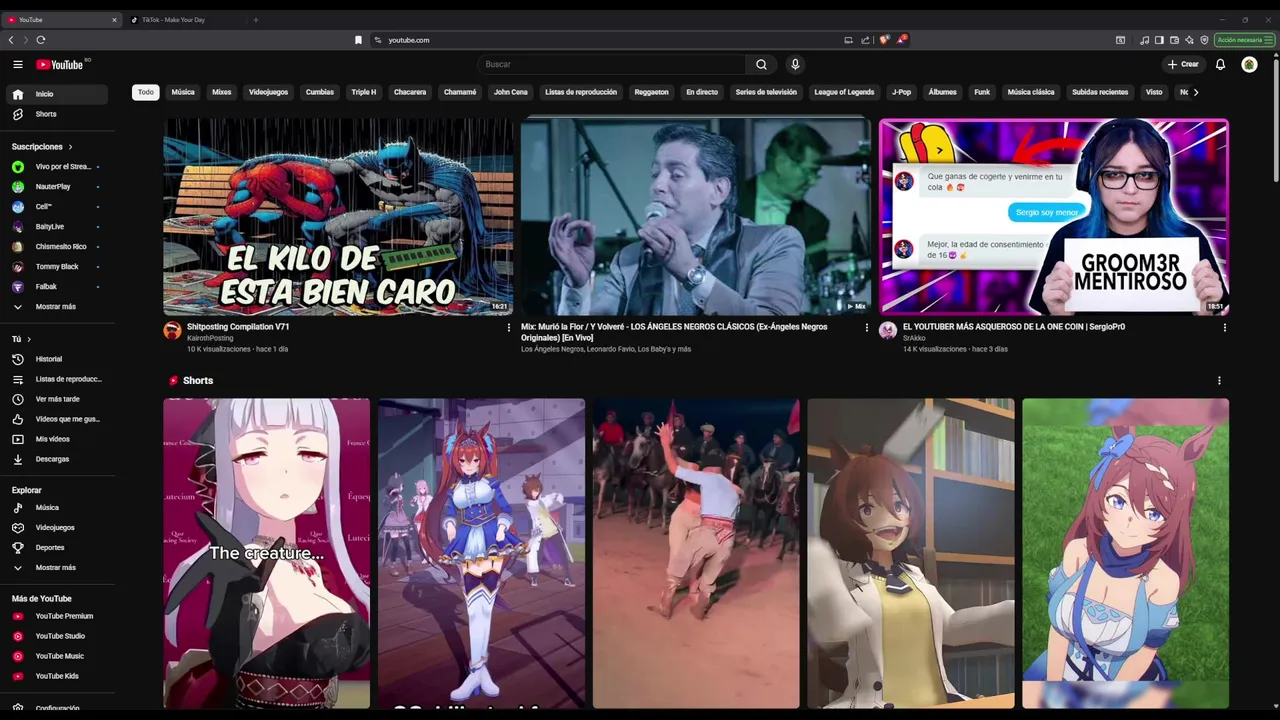Open the horse riders dancing Short

[x=696, y=553]
